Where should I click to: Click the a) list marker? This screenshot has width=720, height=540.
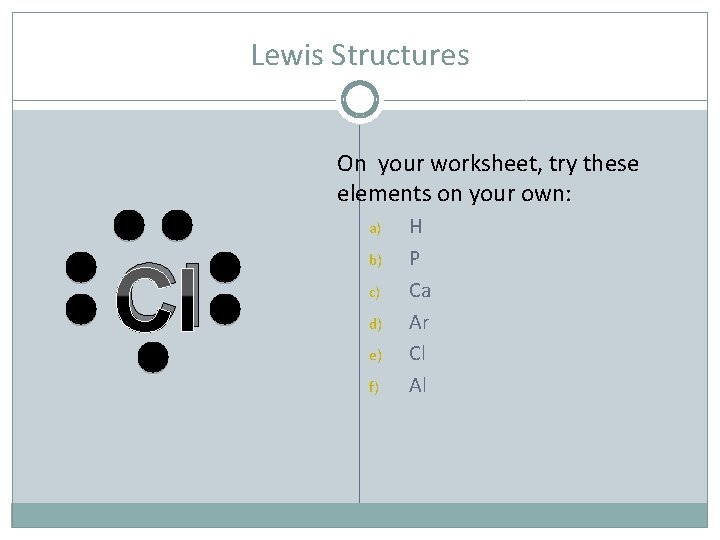(376, 229)
